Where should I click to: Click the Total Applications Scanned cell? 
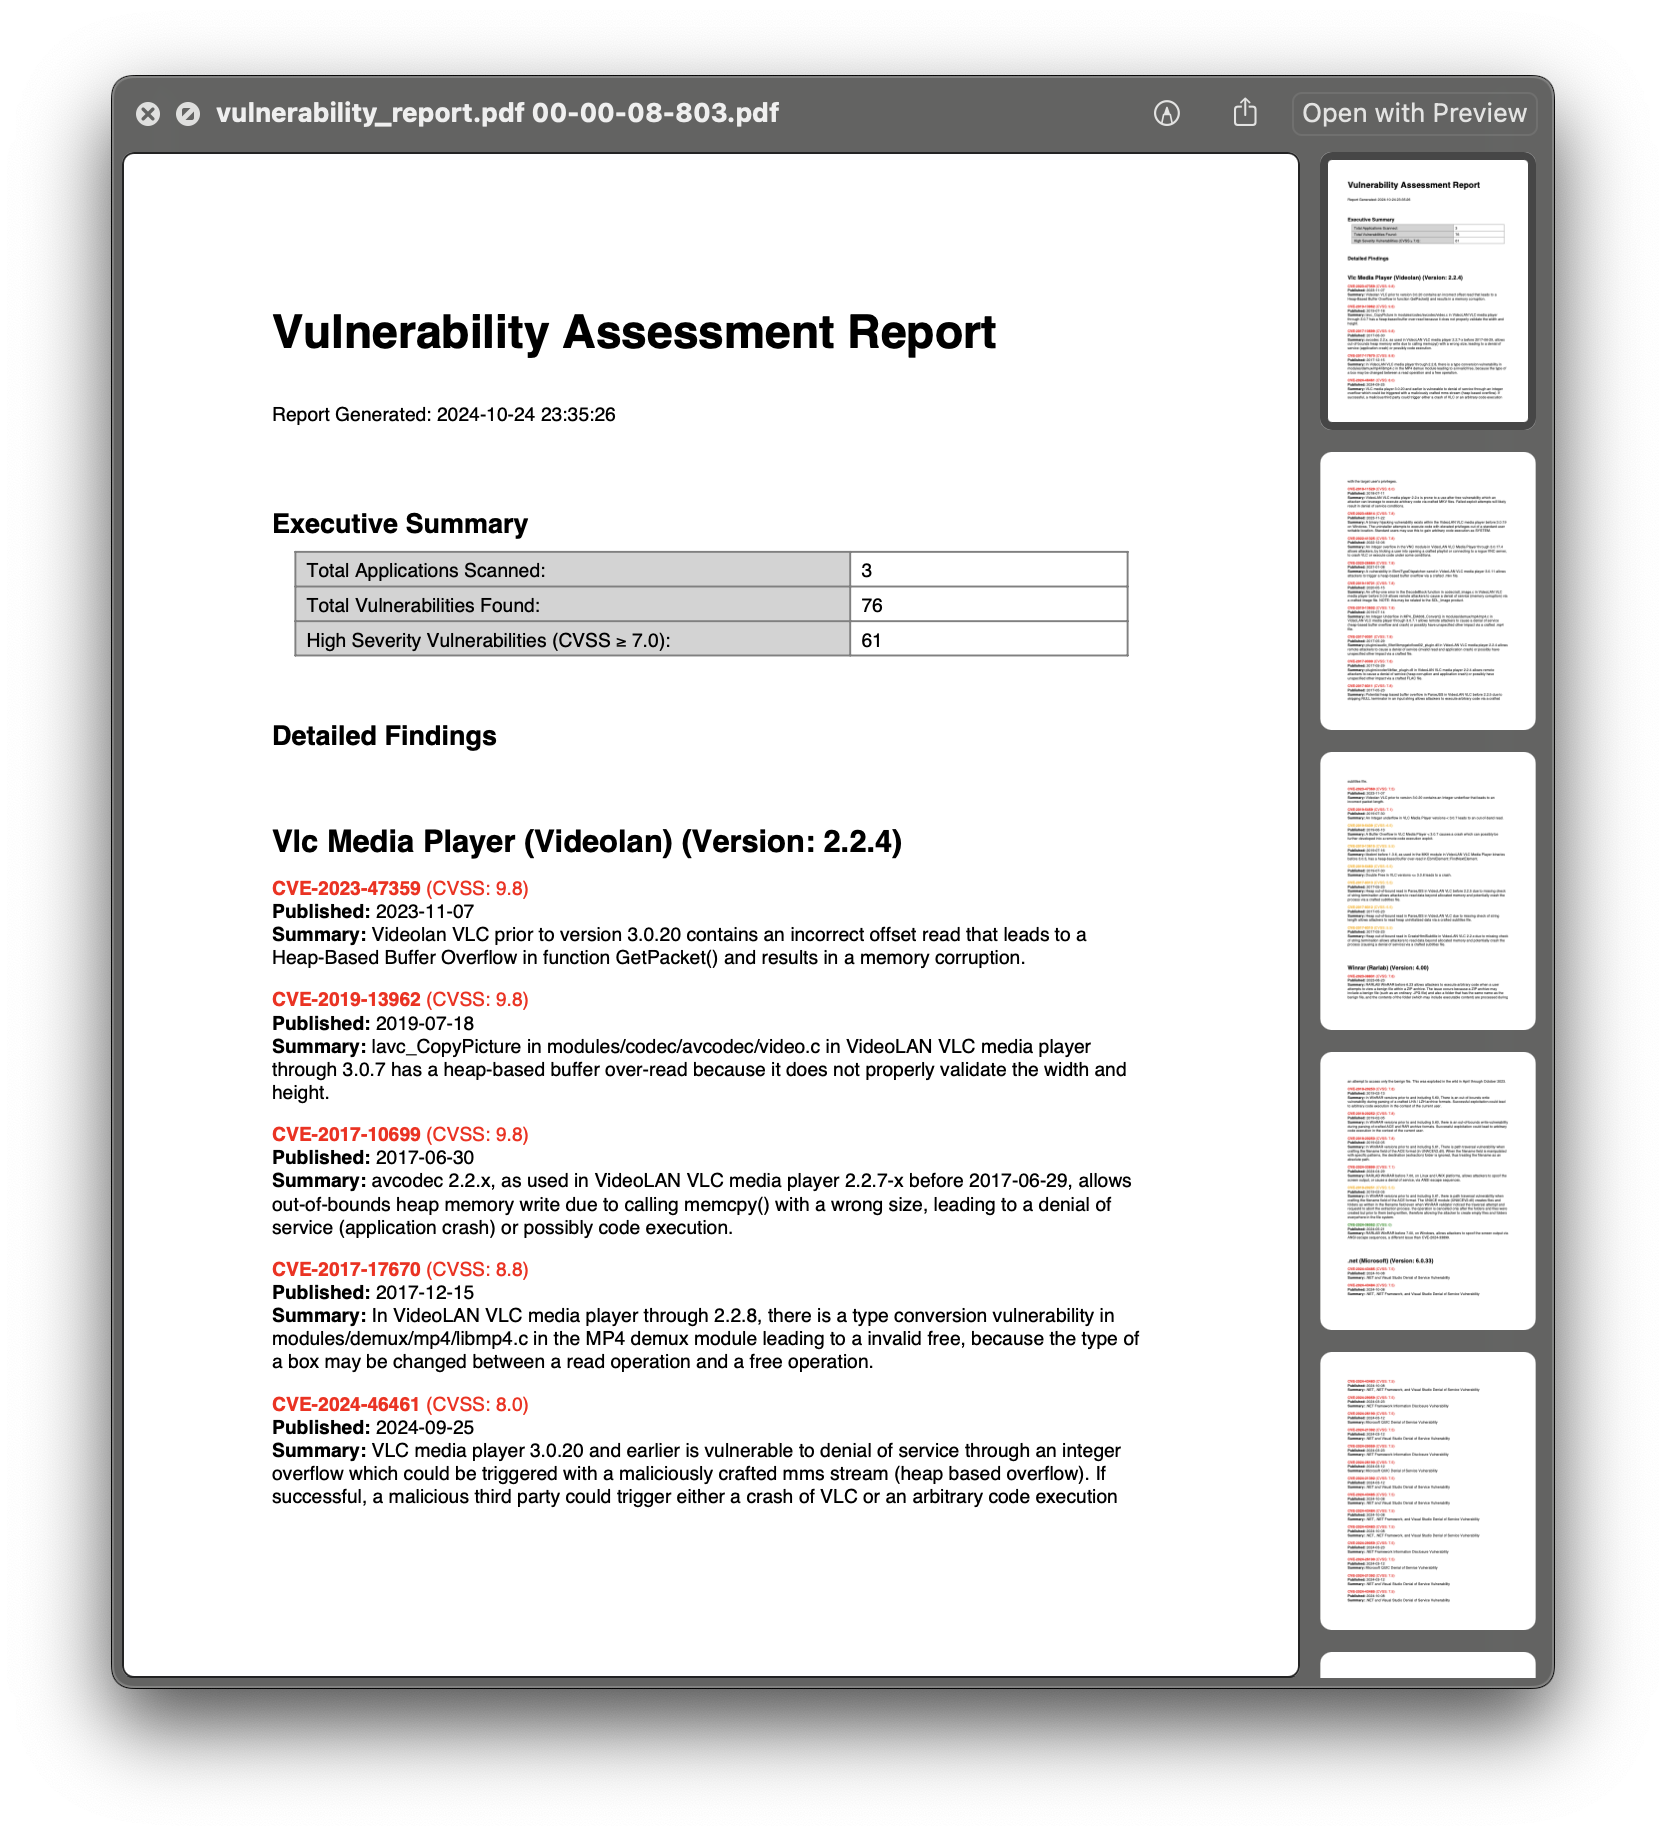572,570
